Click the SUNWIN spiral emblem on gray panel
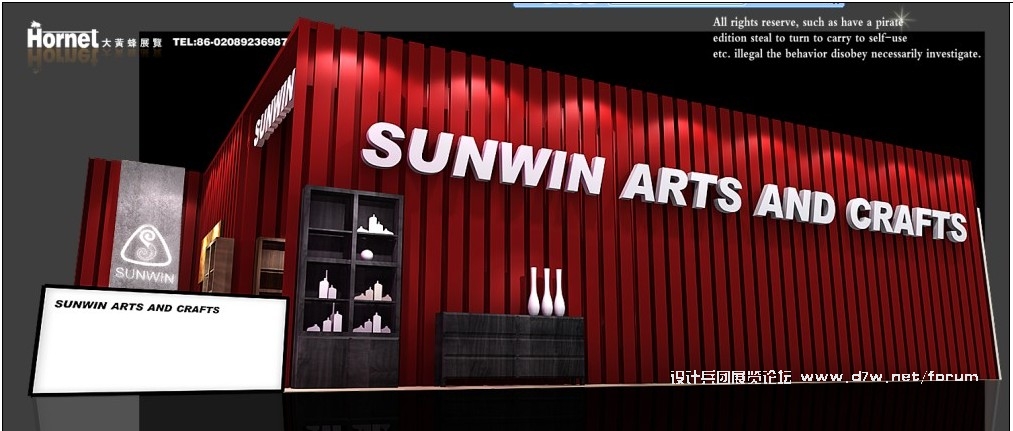Viewport: 1013px width, 431px height. click(147, 245)
